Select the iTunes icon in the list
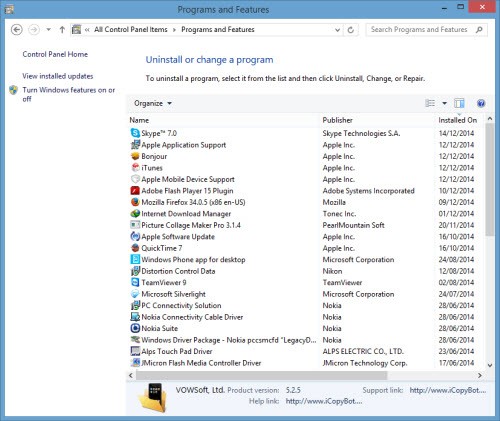500x421 pixels. point(135,168)
